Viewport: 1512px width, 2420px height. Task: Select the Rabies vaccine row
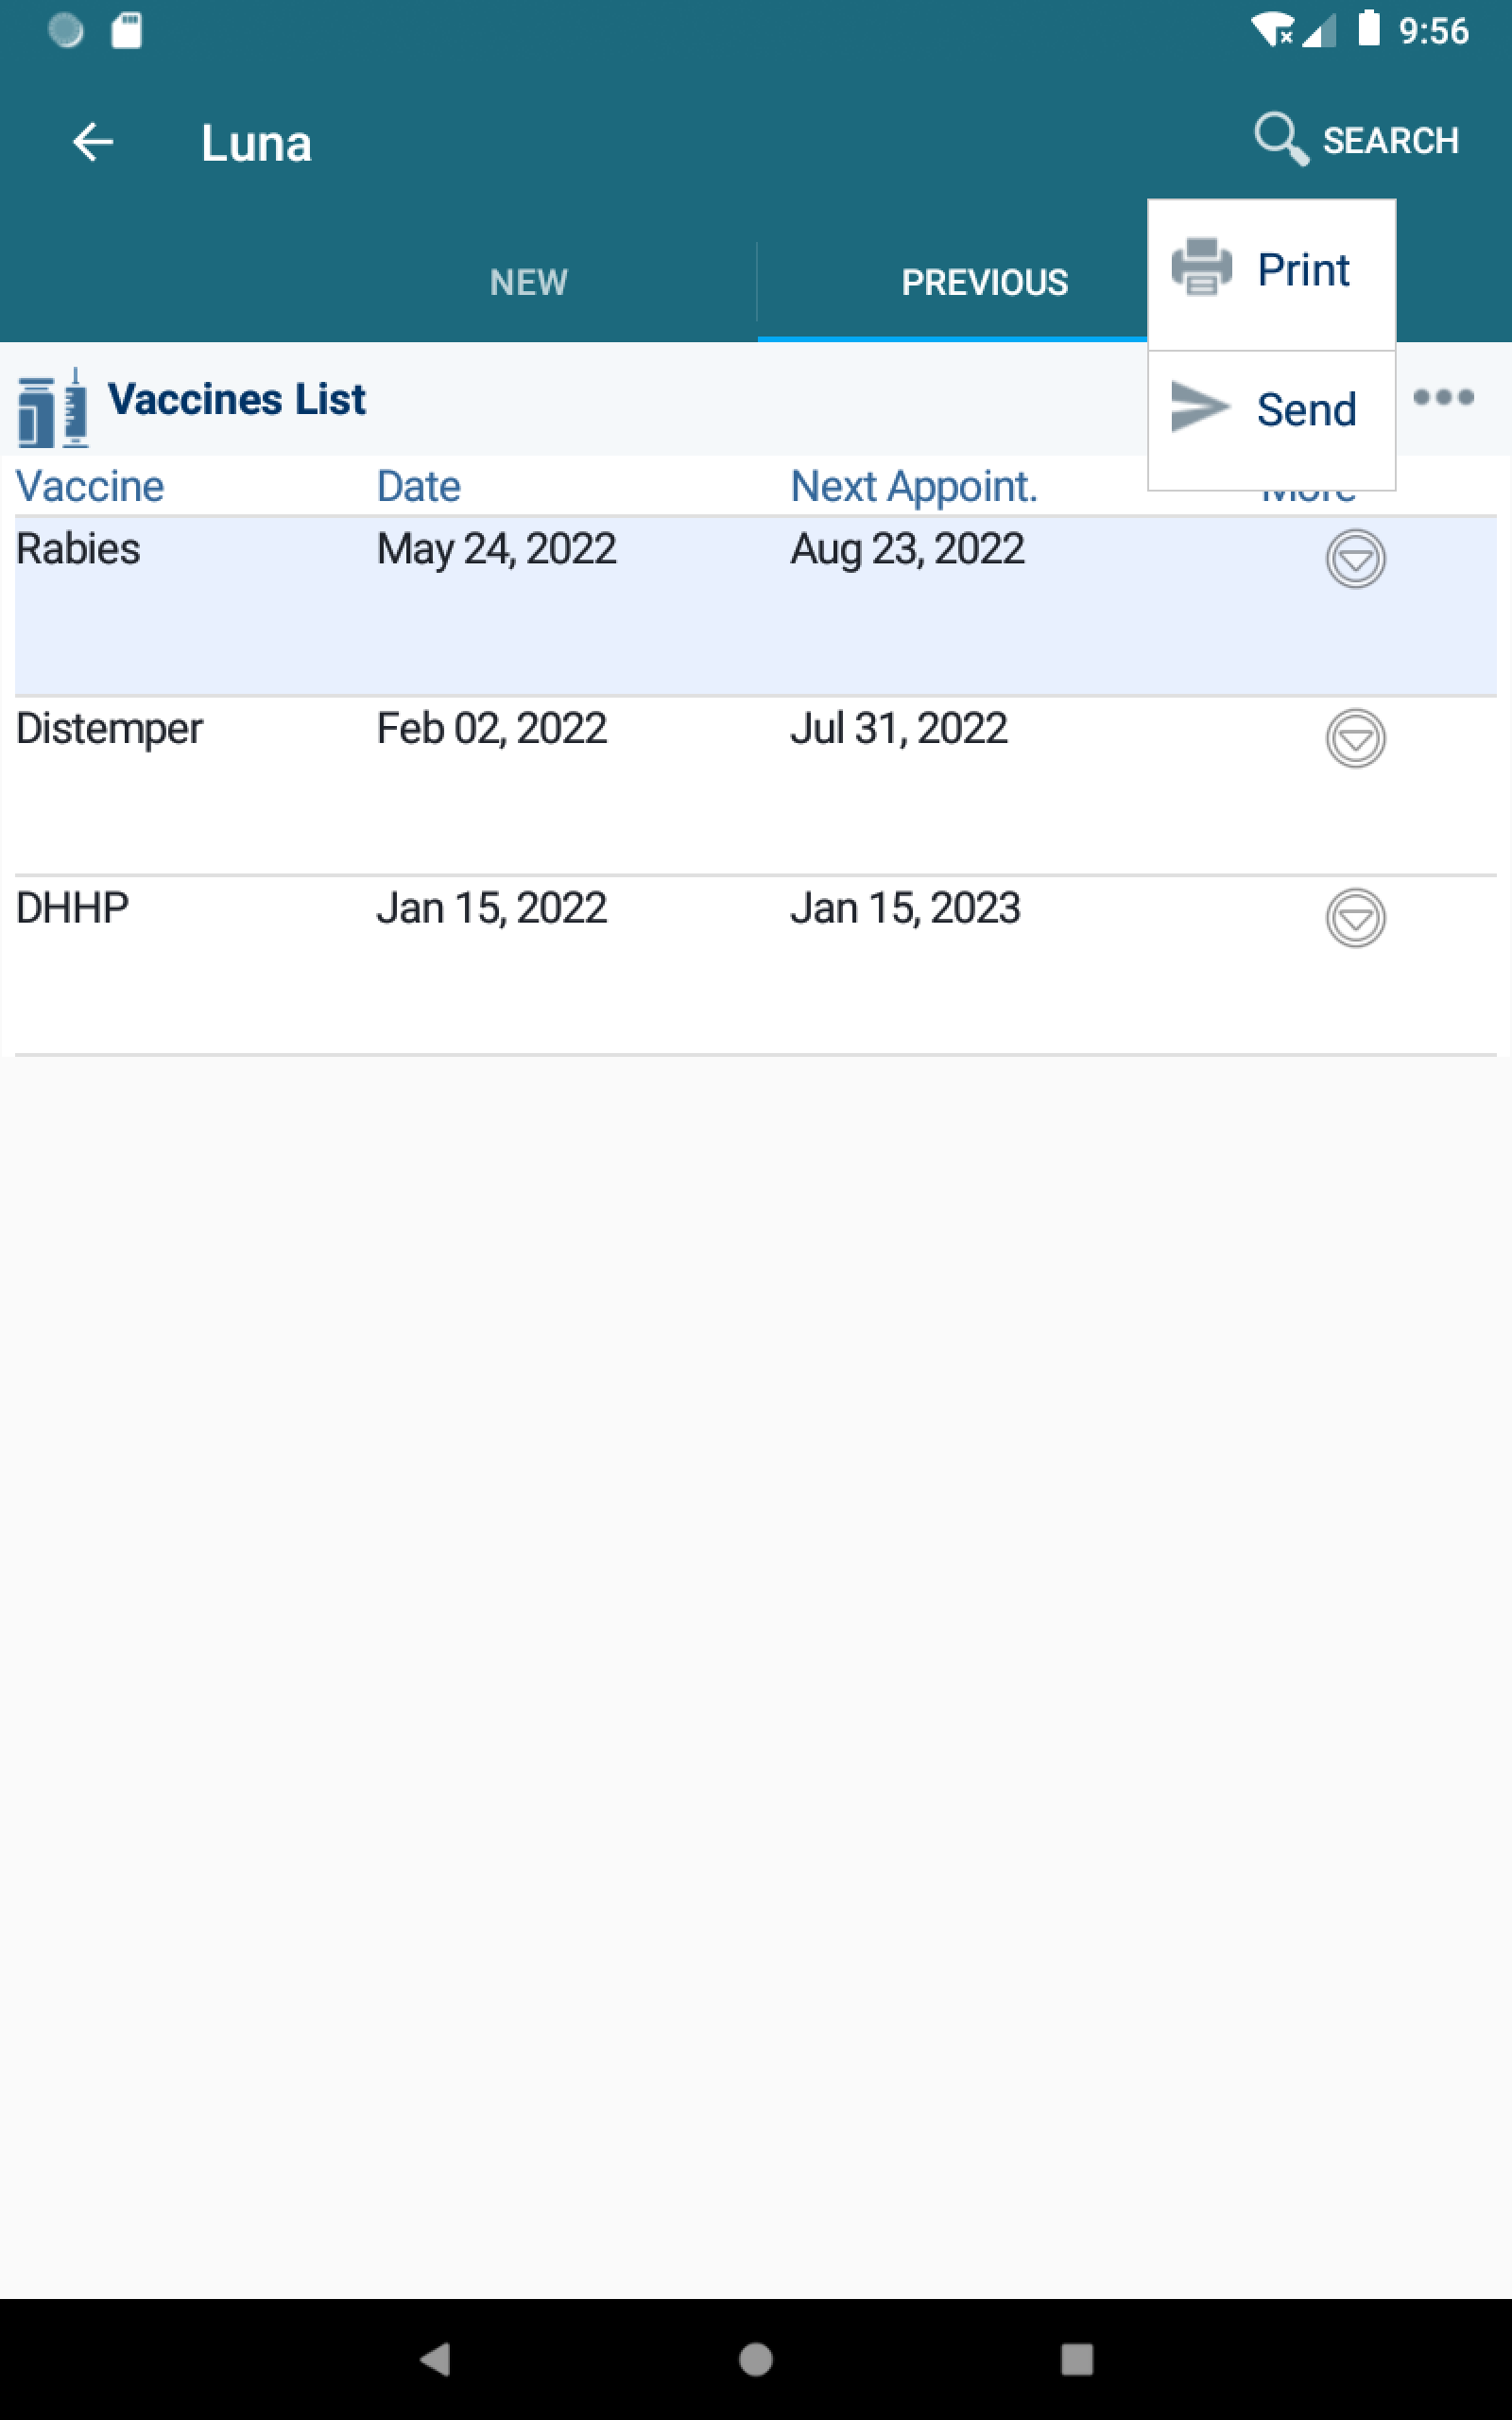point(756,606)
